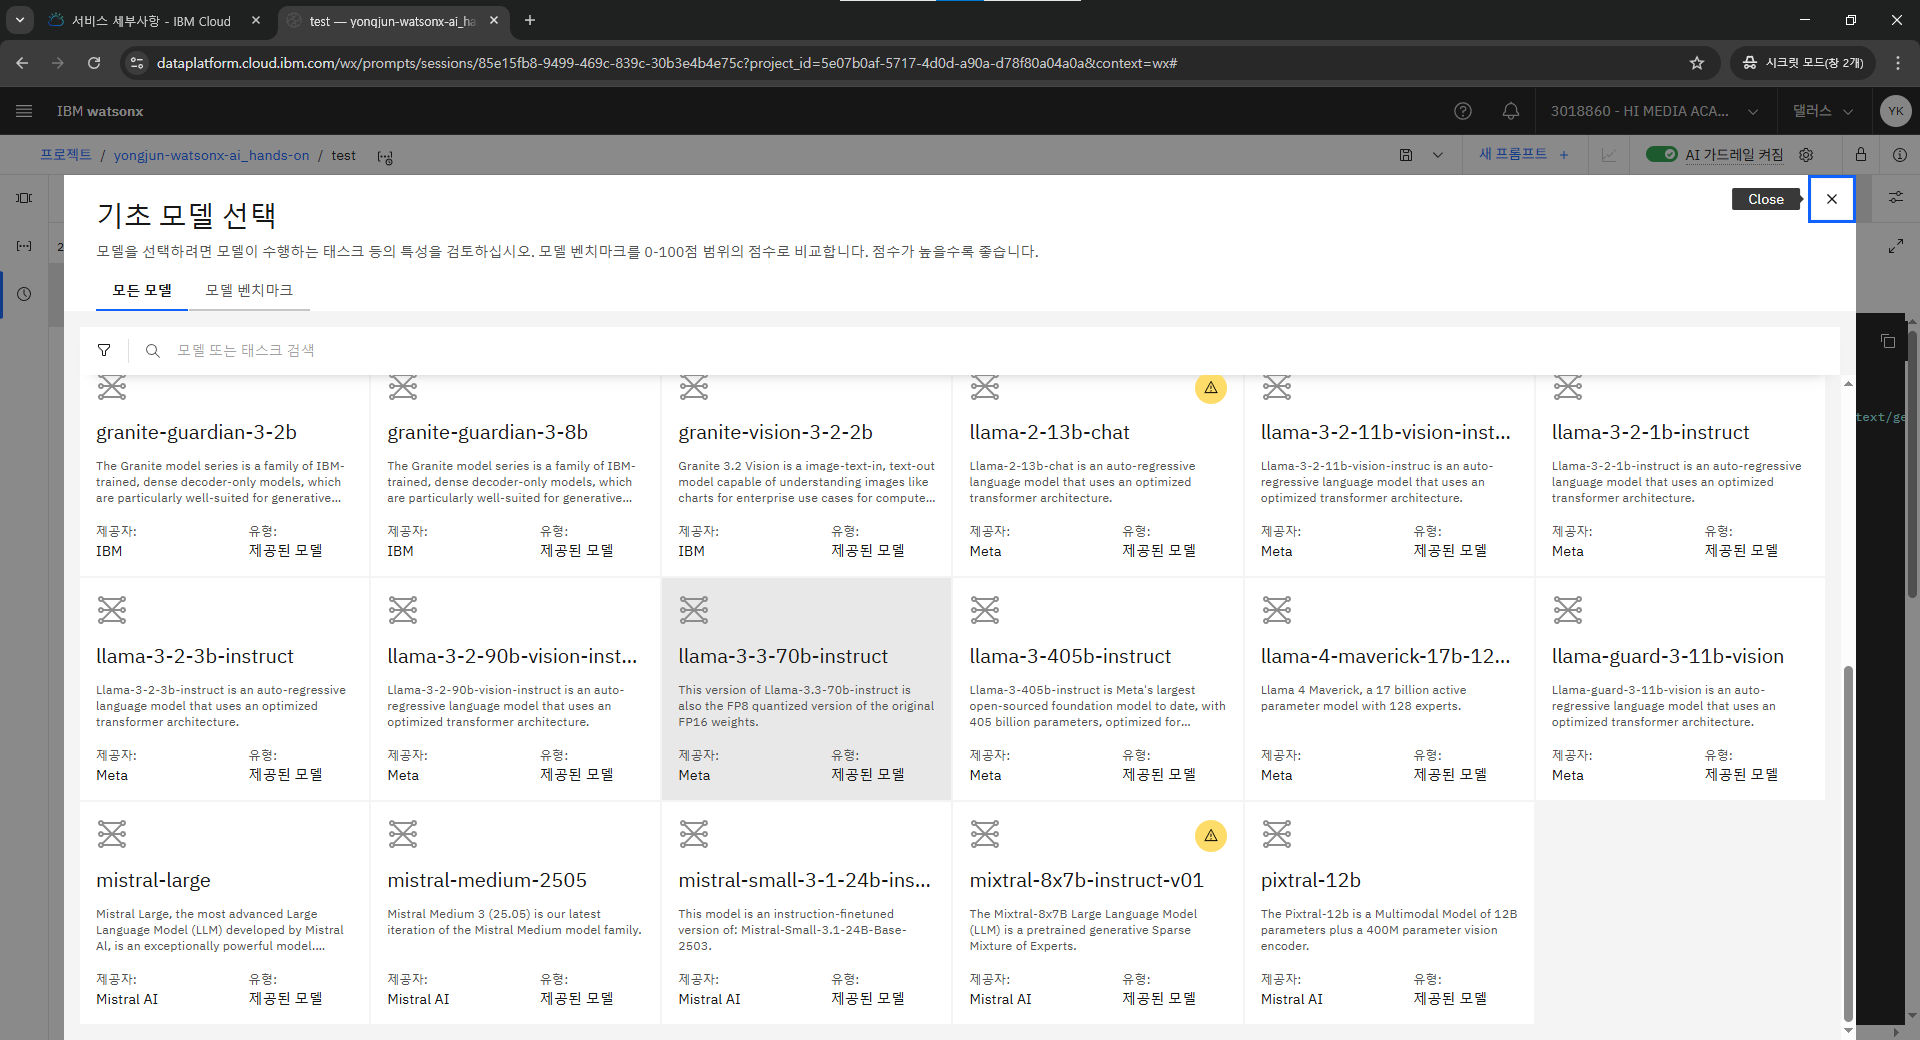This screenshot has height=1040, width=1920.
Task: Bookmark this page with the star icon
Action: point(1697,63)
